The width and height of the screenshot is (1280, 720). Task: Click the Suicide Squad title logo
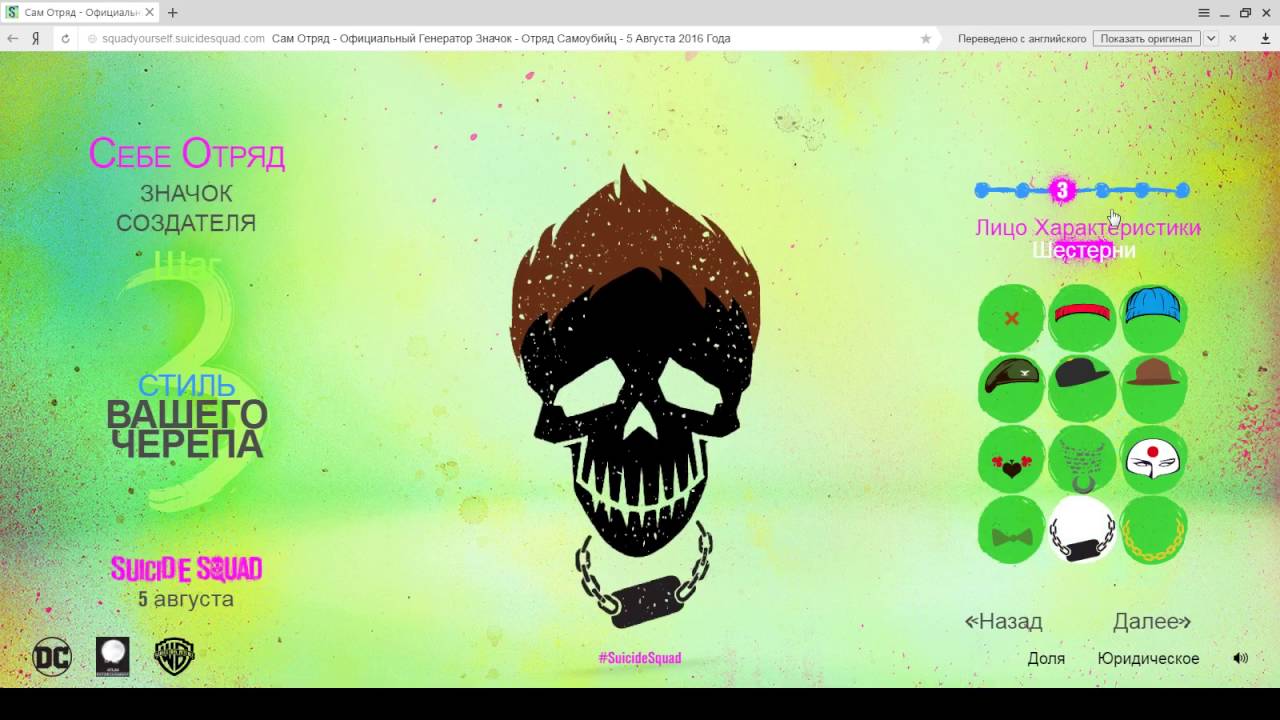coord(186,569)
